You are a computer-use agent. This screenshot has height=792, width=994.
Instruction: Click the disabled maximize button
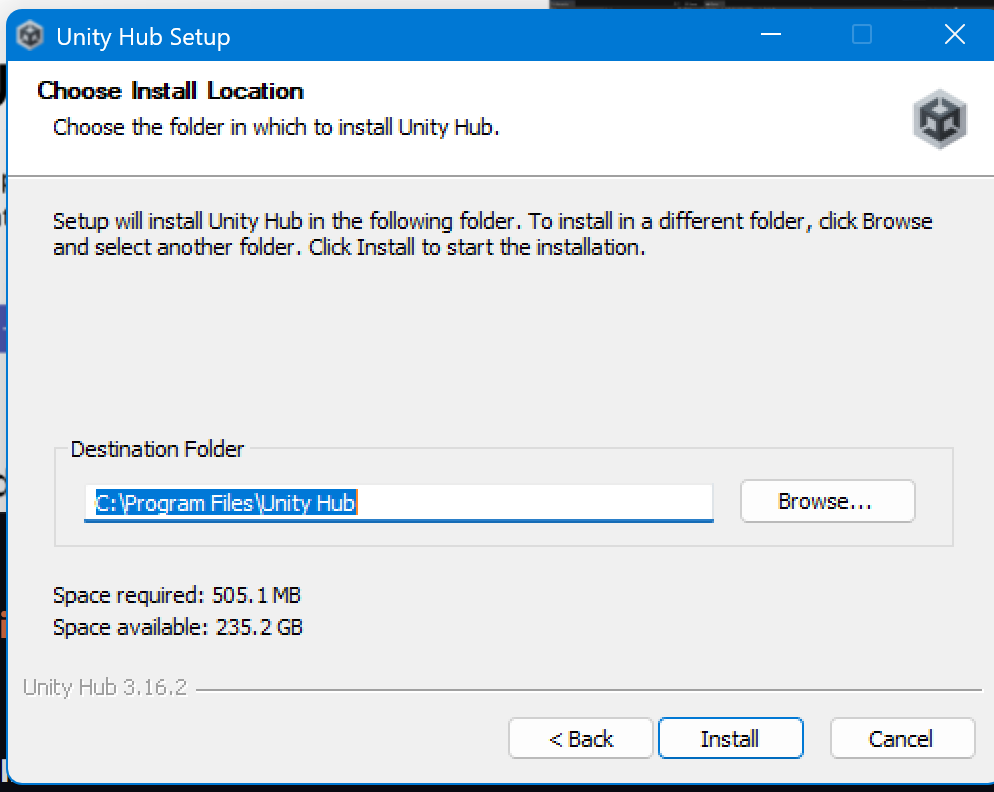tap(862, 34)
